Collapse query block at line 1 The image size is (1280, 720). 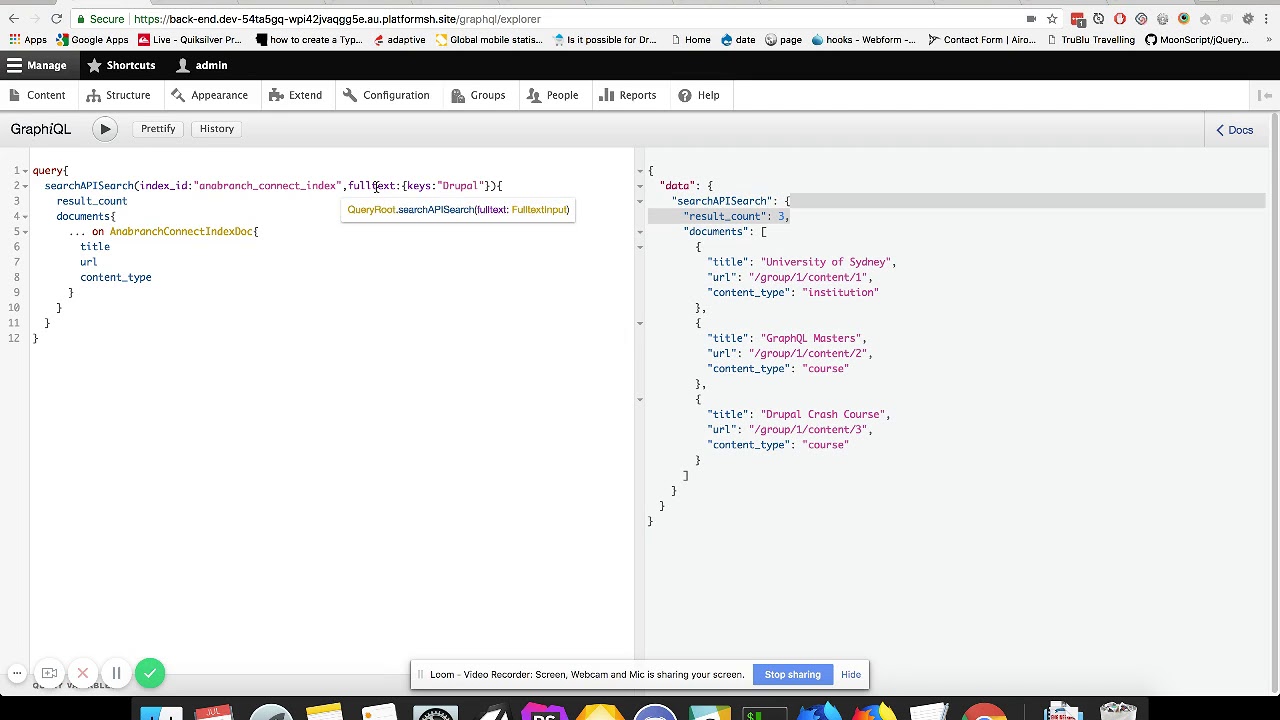25,171
